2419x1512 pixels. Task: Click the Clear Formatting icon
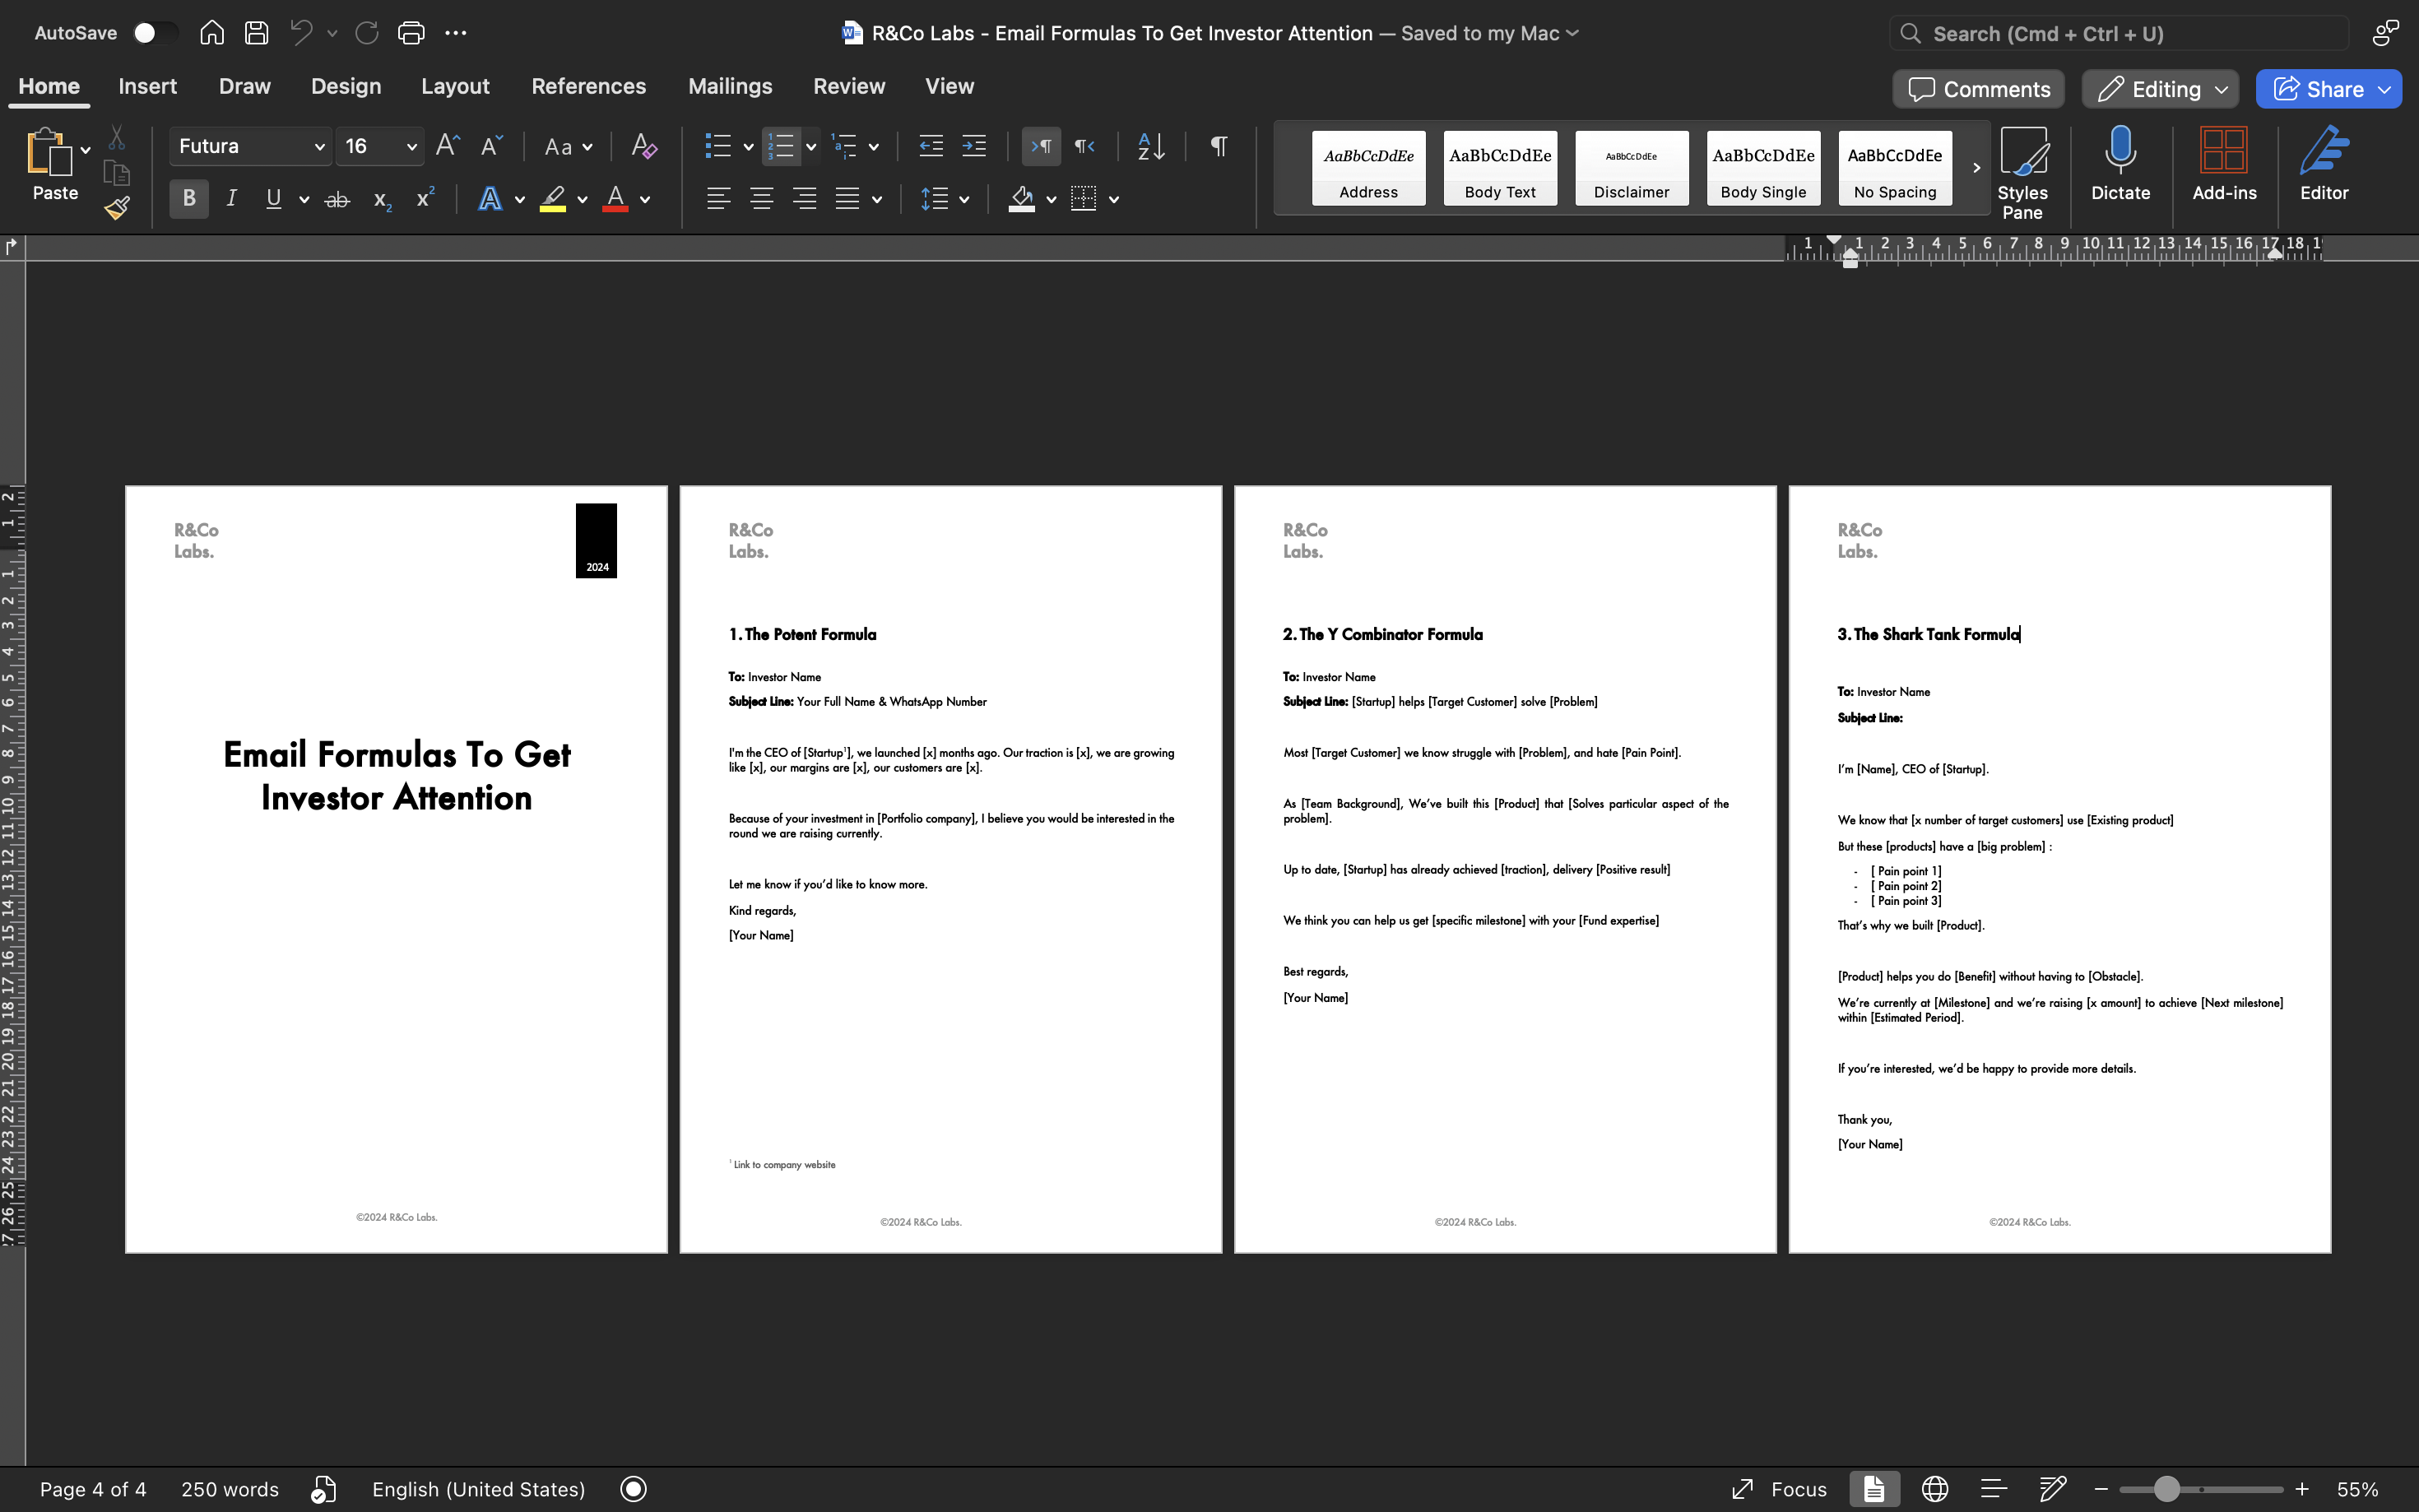643,146
